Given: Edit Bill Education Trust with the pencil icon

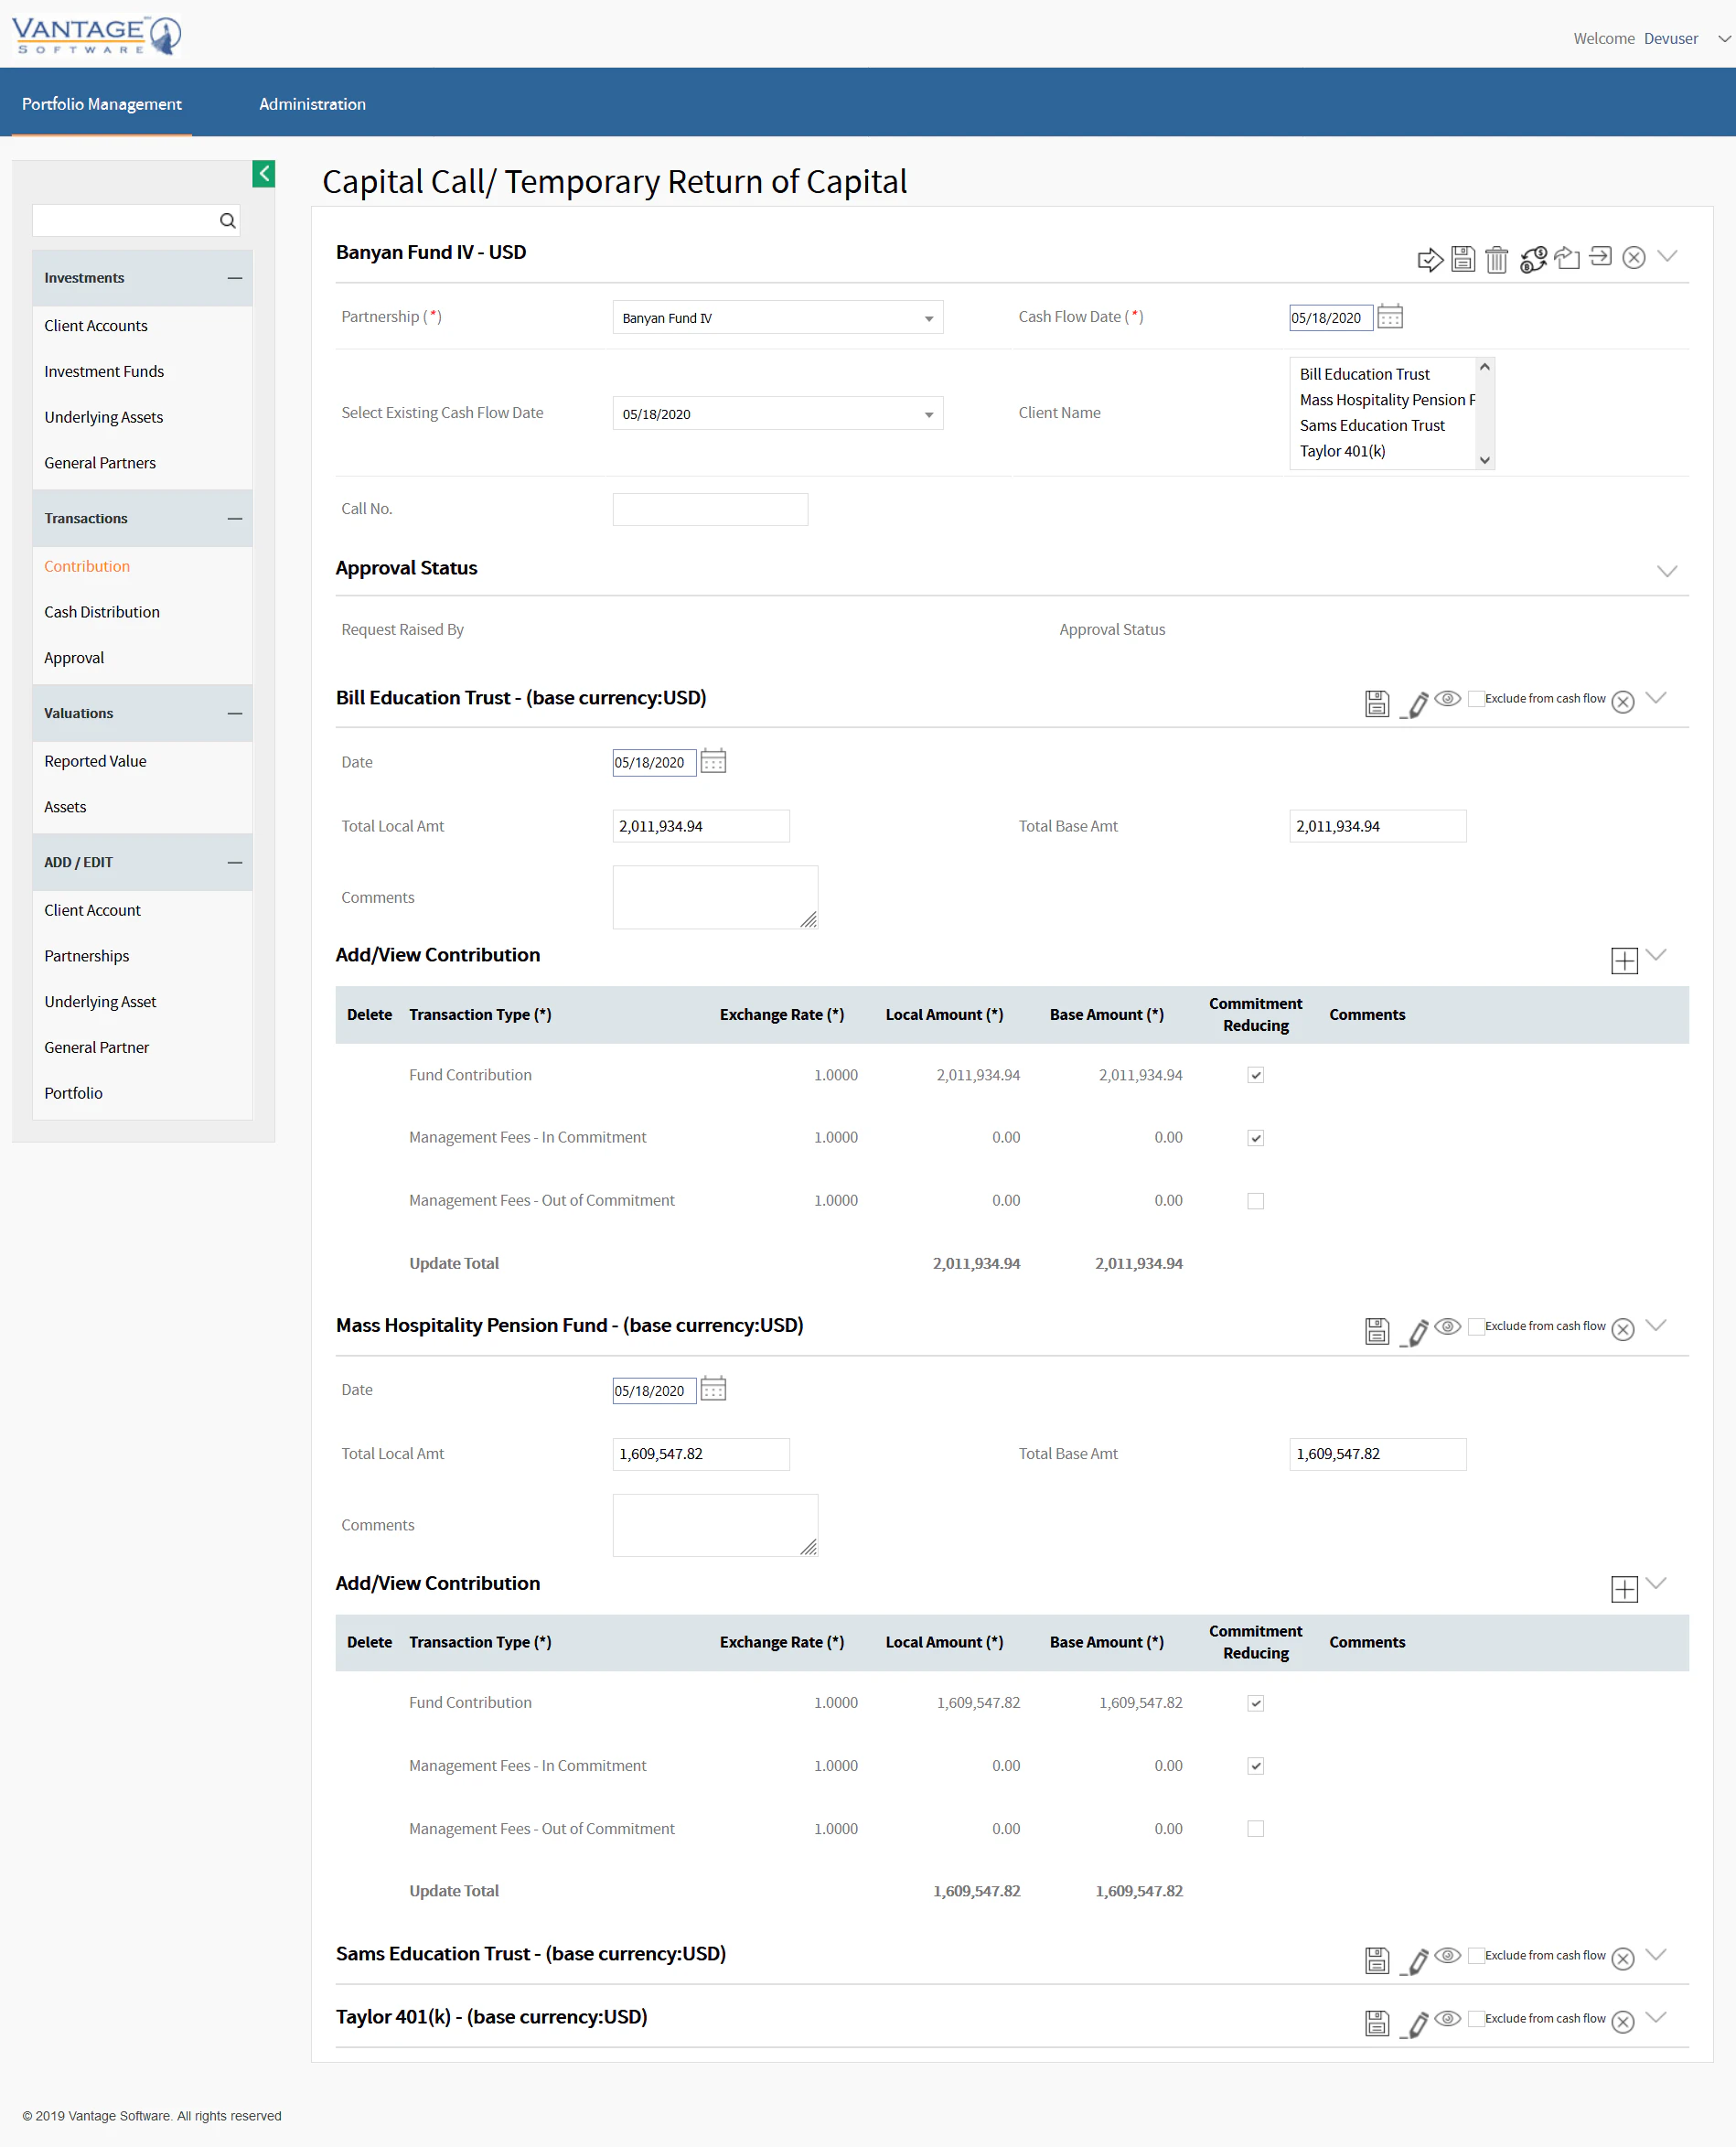Looking at the screenshot, I should (x=1416, y=704).
